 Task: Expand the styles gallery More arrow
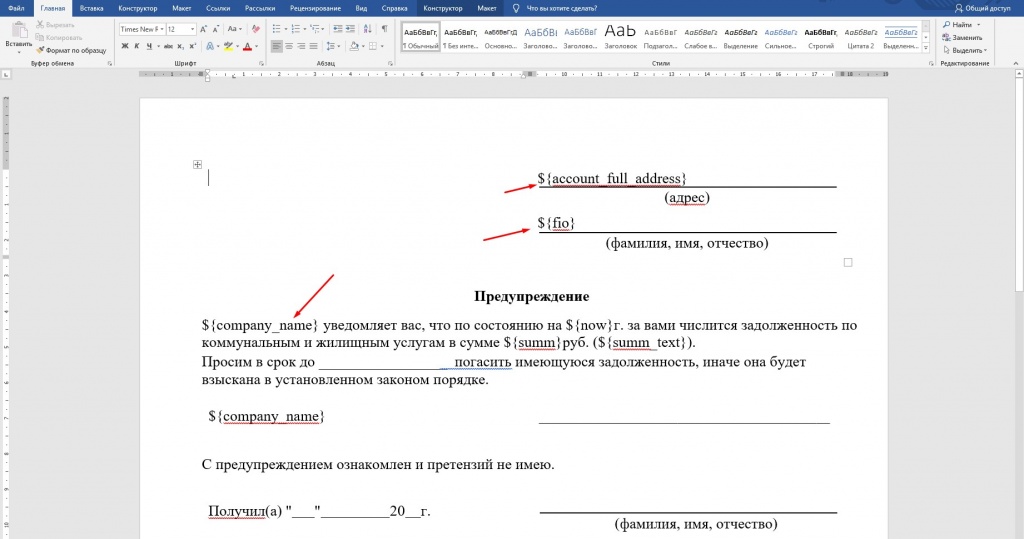coord(925,48)
